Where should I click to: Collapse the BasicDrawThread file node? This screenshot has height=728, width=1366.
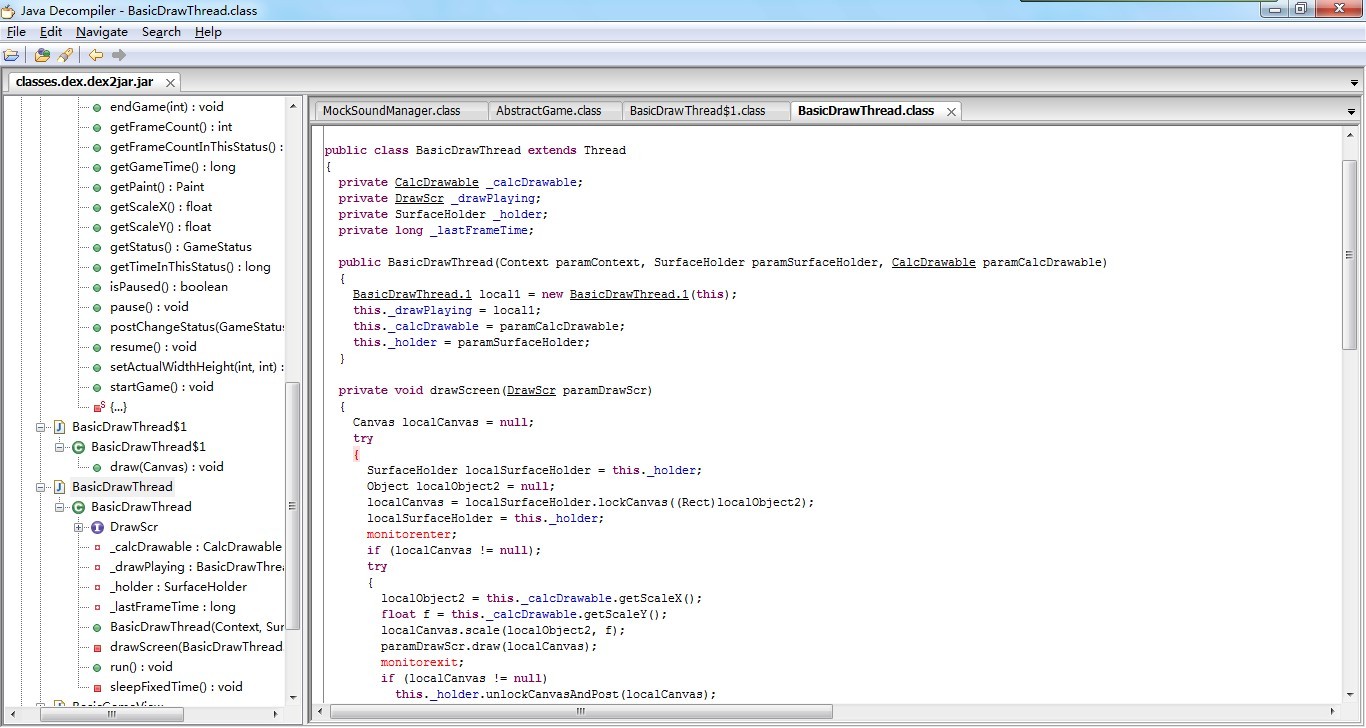pos(41,487)
